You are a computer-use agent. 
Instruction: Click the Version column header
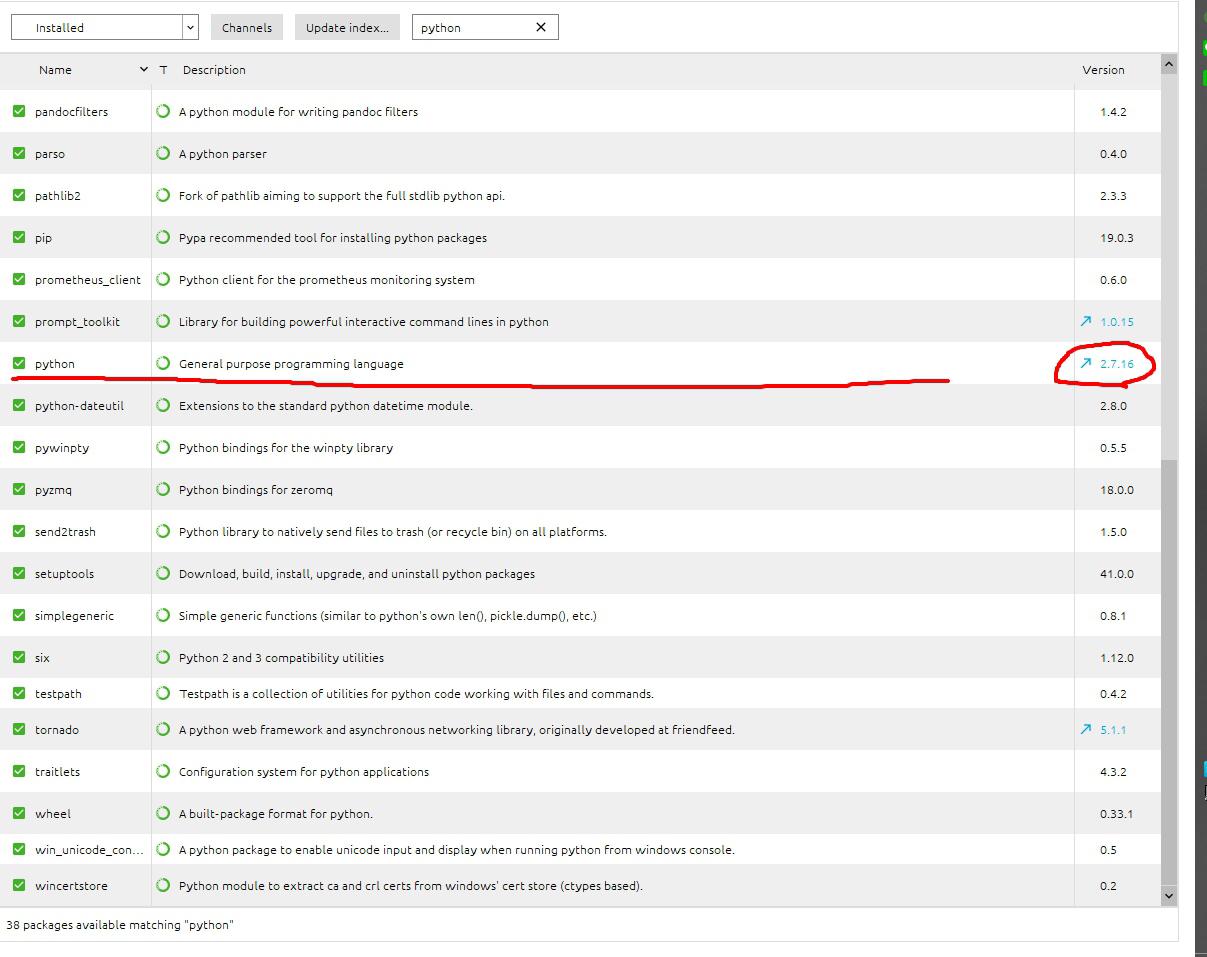1103,70
